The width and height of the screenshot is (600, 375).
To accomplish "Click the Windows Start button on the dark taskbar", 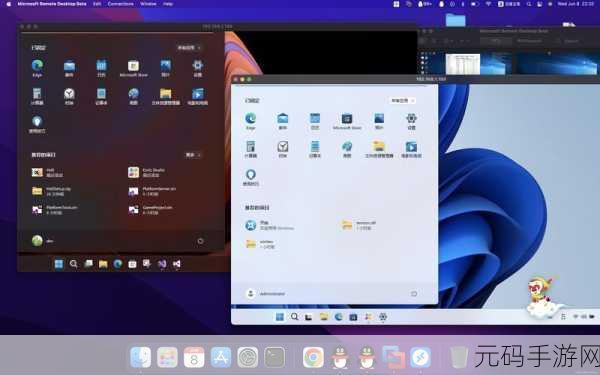I will click(x=59, y=264).
